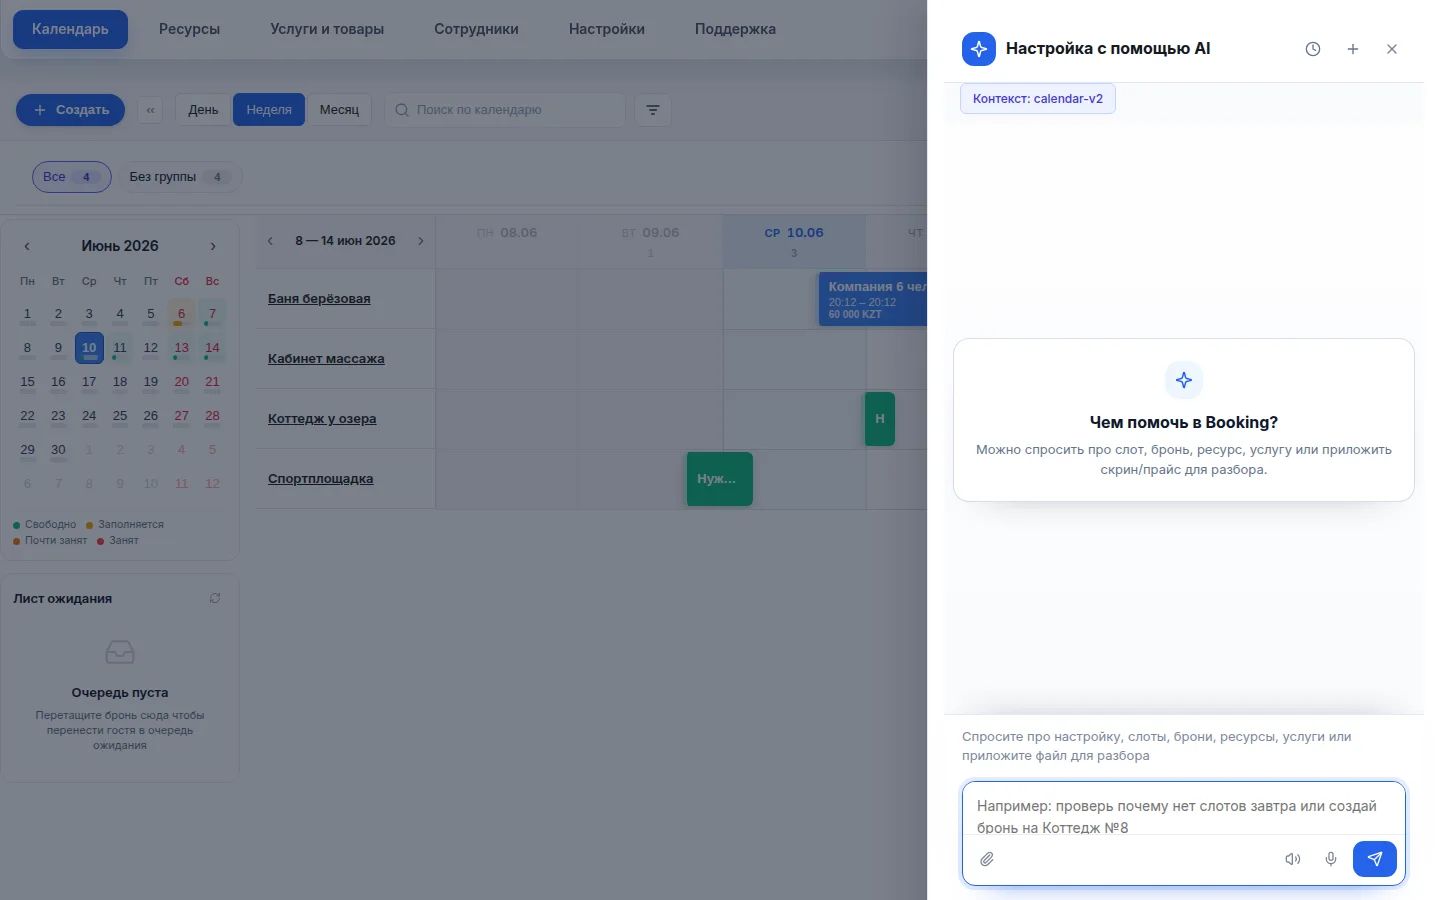The height and width of the screenshot is (900, 1440).
Task: Open the Ресурсы tab
Action: 189,29
